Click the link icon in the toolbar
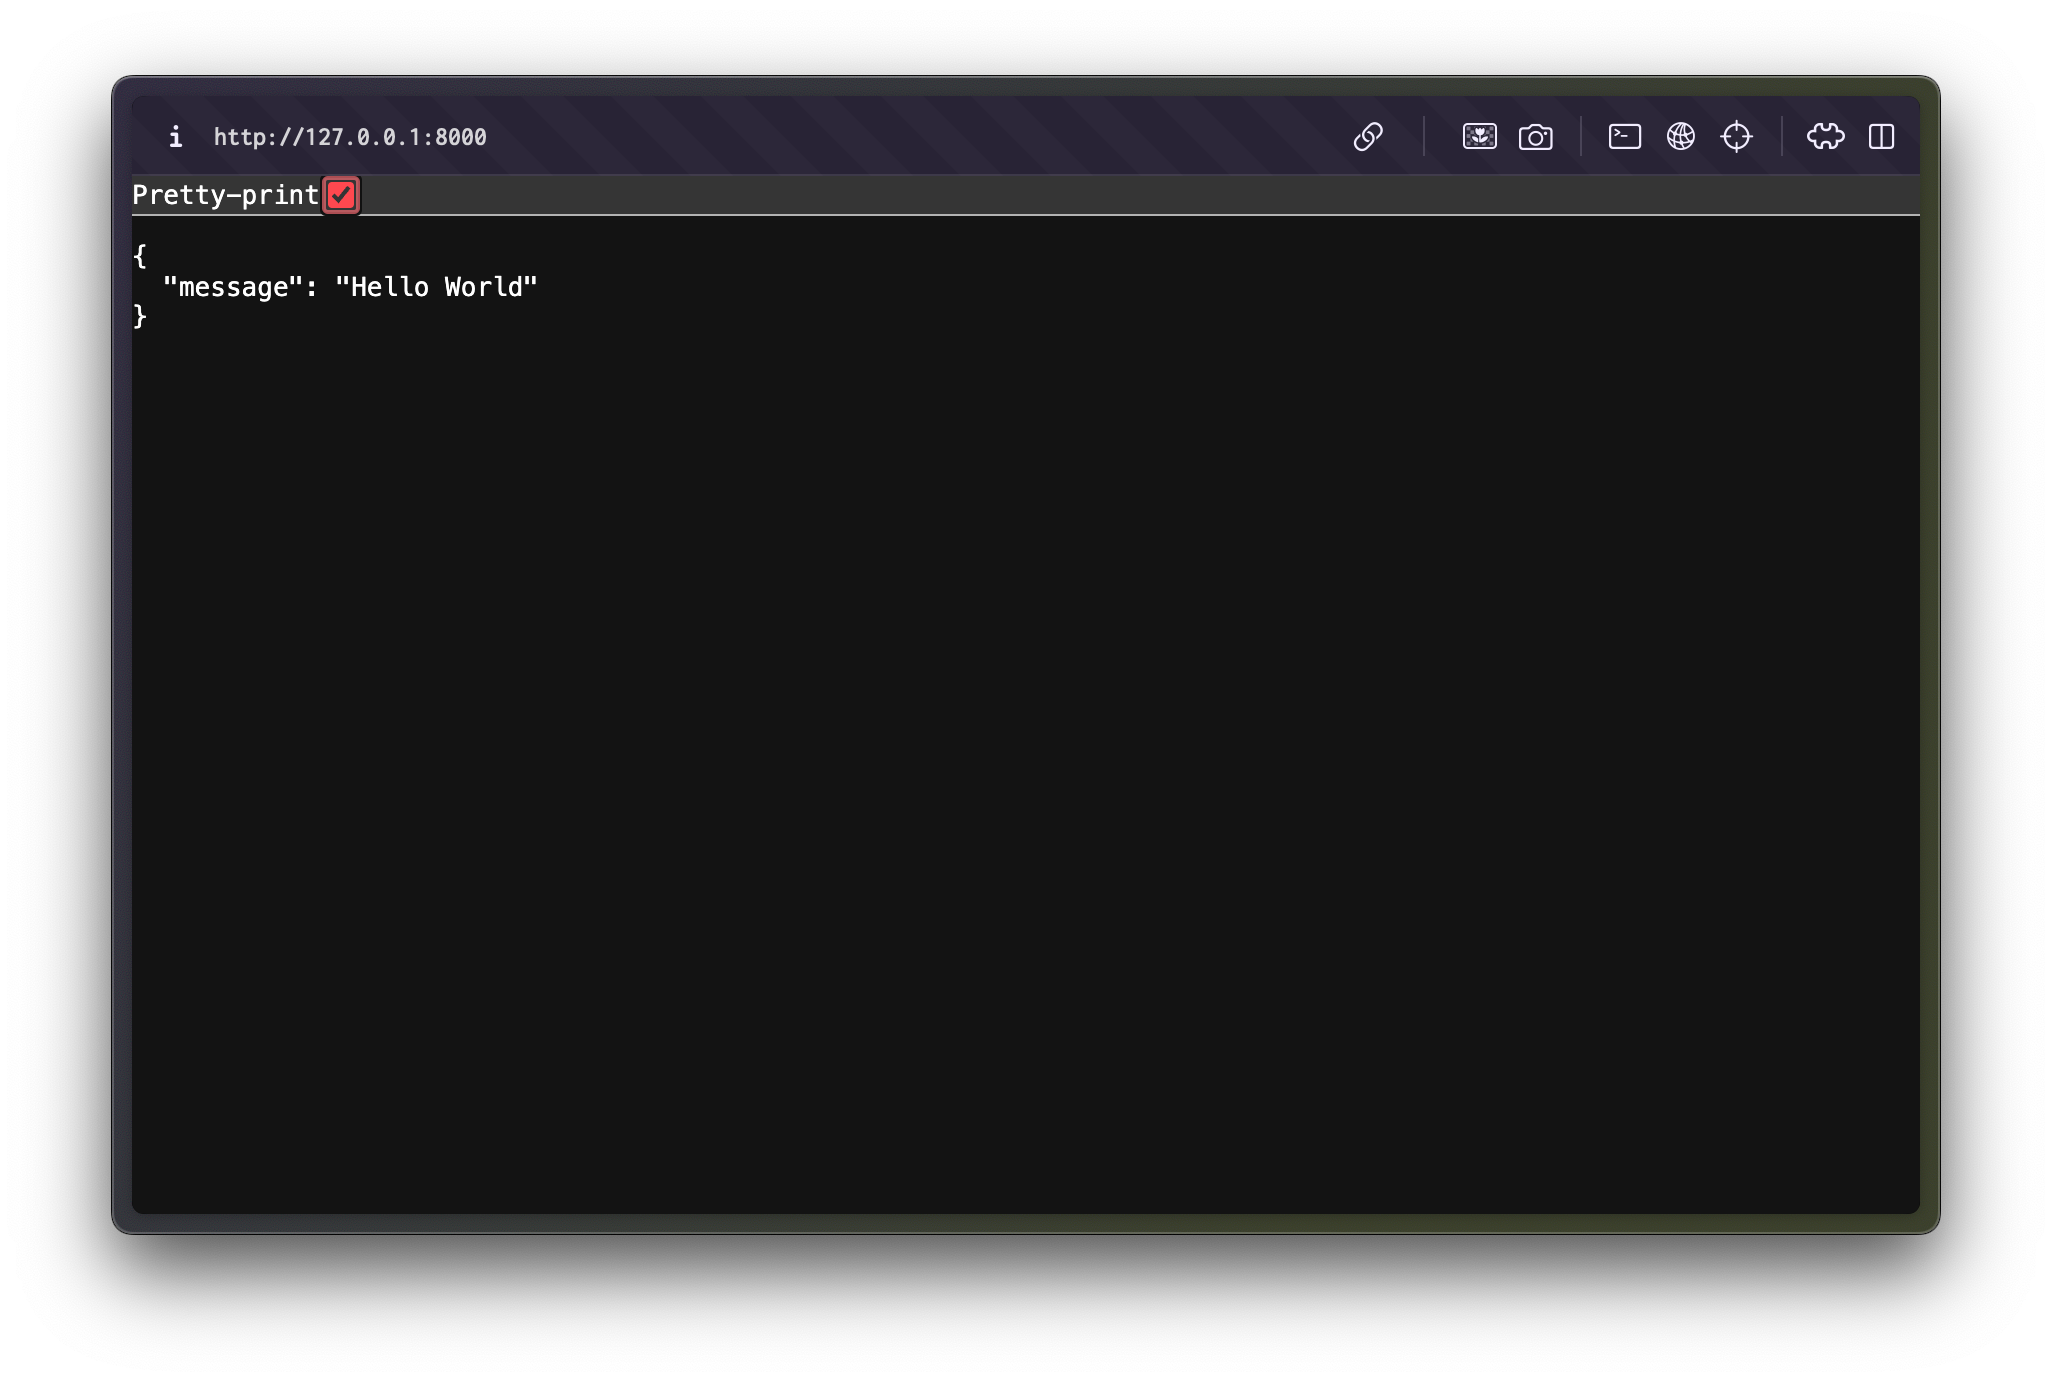The image size is (2052, 1382). click(x=1370, y=136)
